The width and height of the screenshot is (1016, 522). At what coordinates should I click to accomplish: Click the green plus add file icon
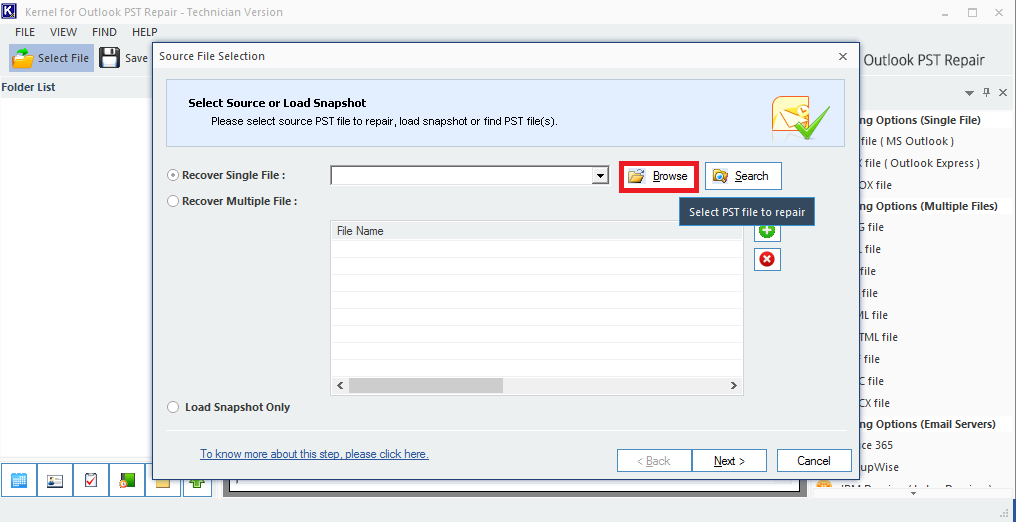767,231
